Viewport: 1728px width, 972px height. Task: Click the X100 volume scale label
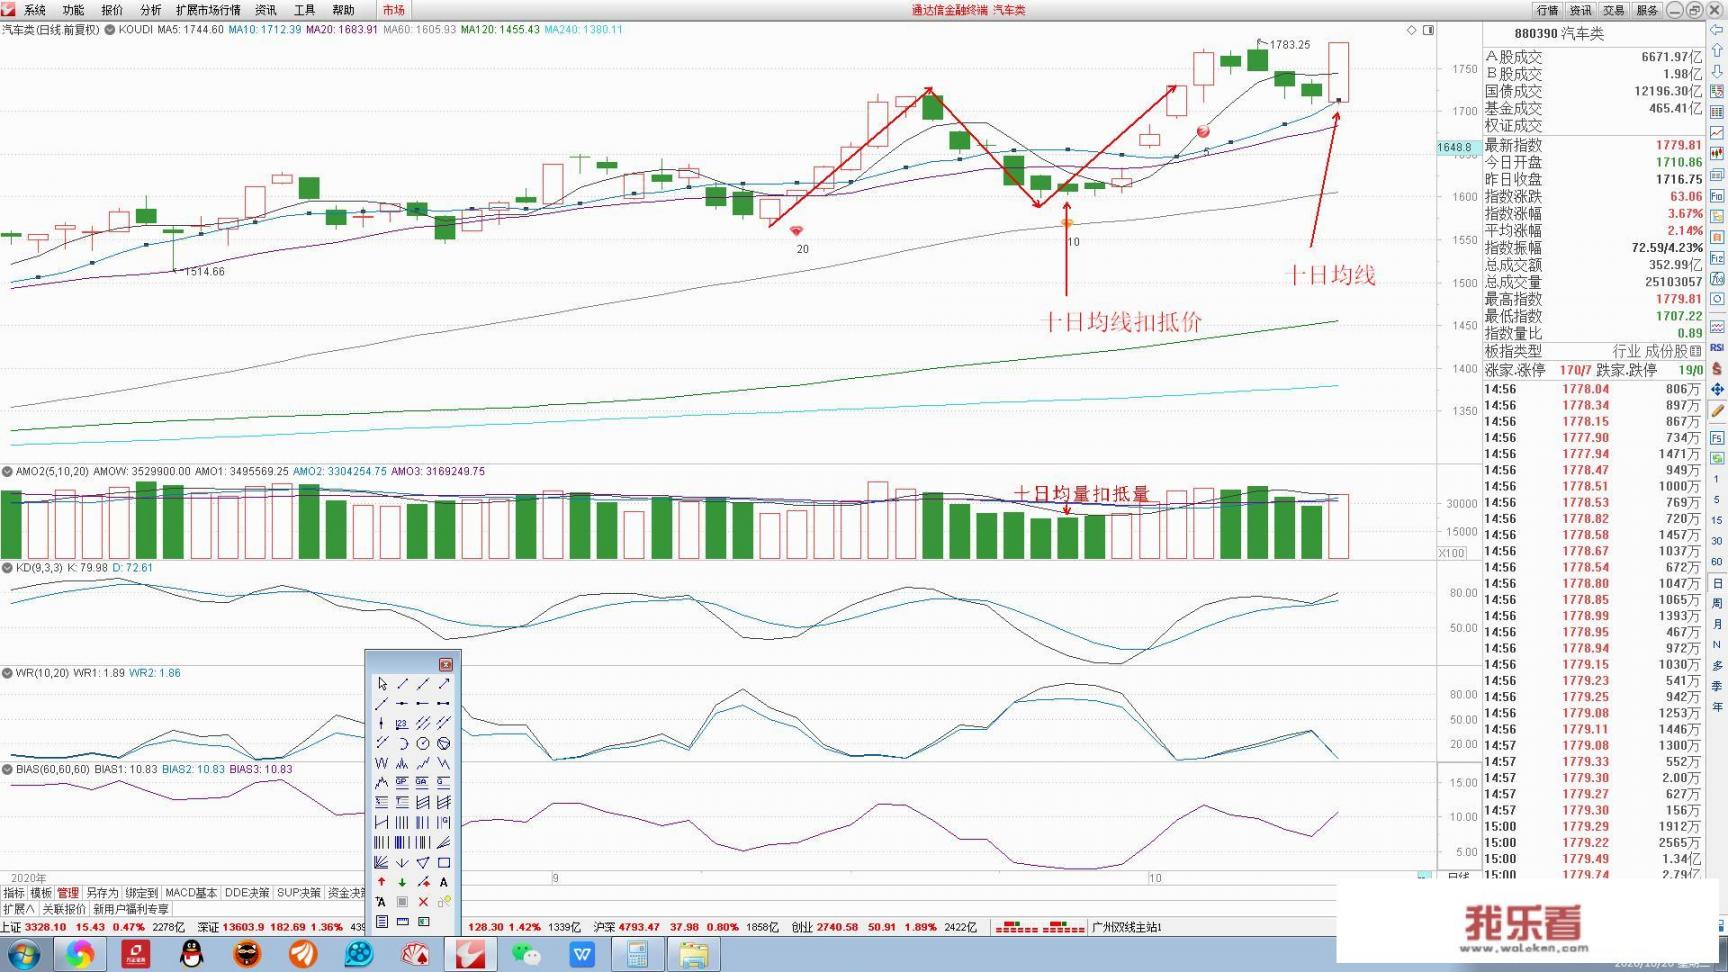[x=1451, y=553]
